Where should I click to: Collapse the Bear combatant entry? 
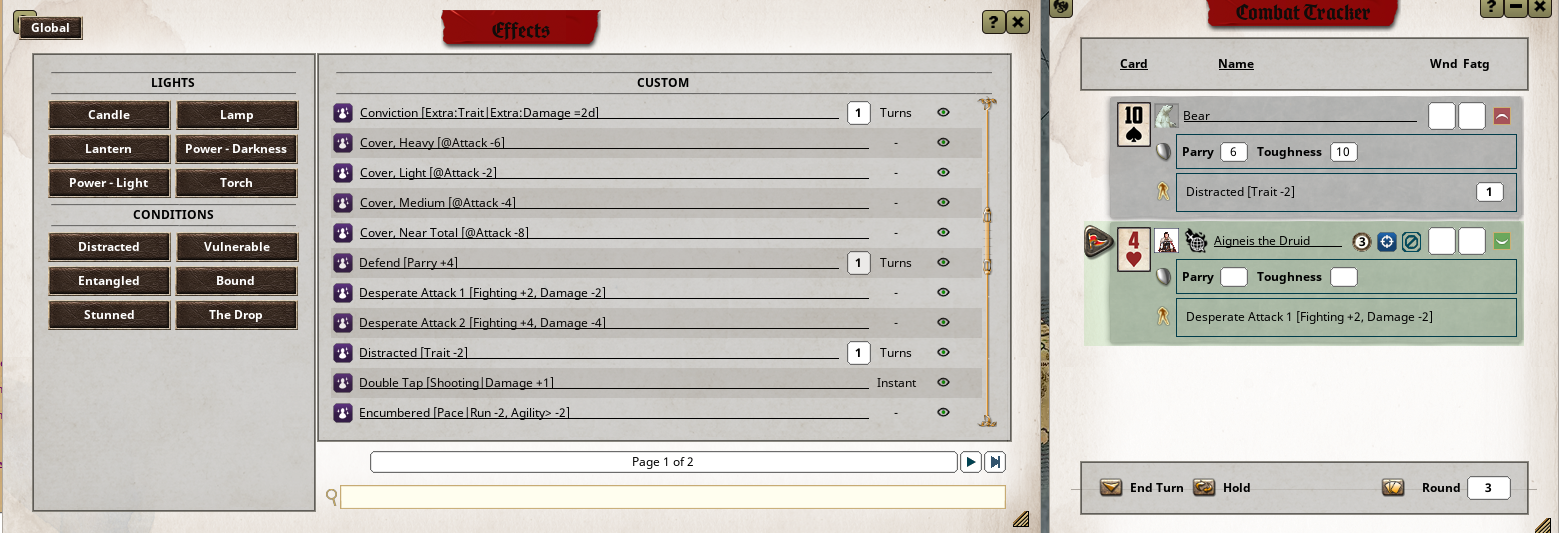pyautogui.click(x=1501, y=117)
